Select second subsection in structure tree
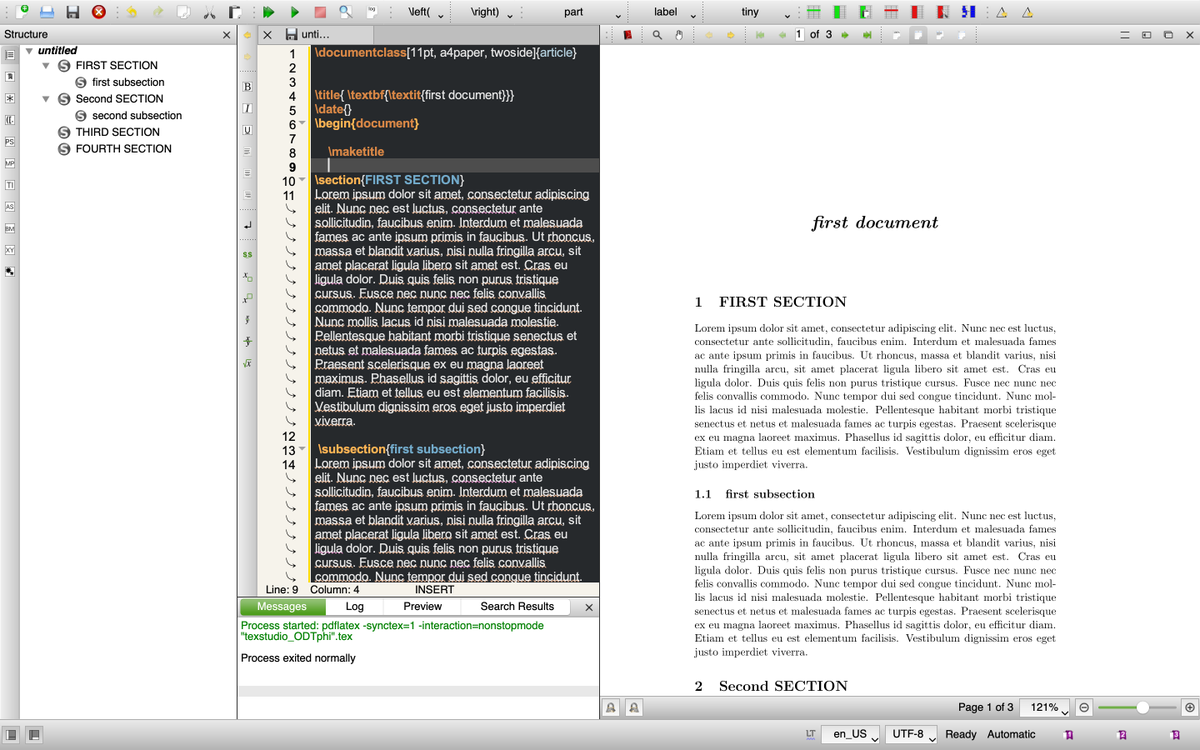Image resolution: width=1200 pixels, height=750 pixels. click(x=137, y=116)
